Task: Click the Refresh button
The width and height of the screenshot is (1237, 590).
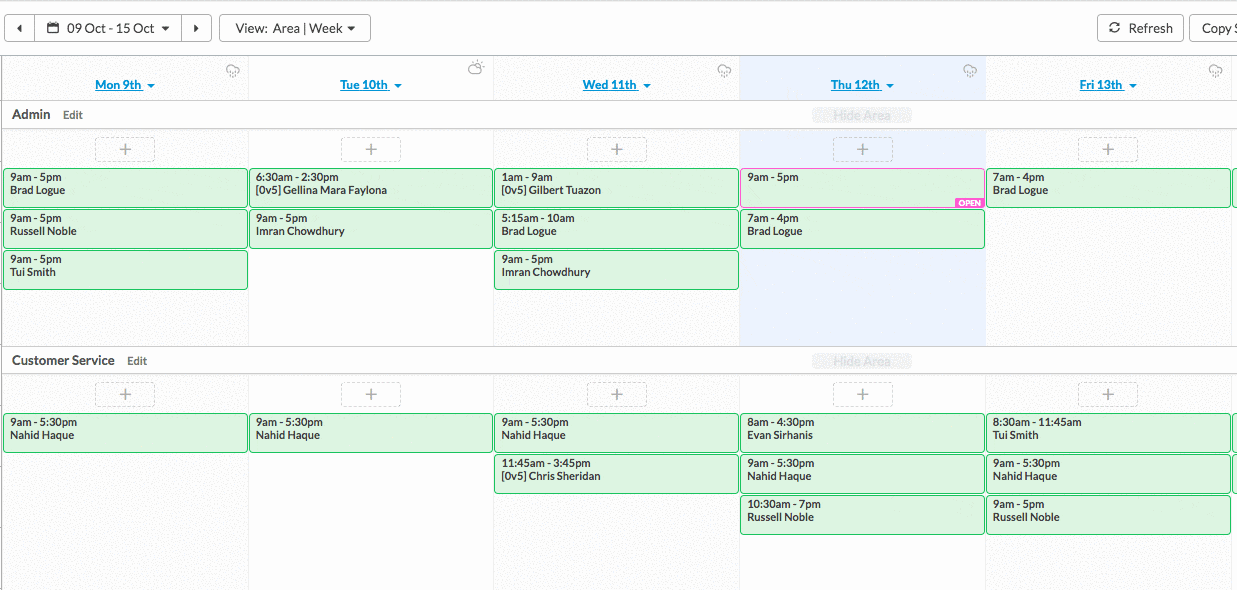Action: 1140,28
